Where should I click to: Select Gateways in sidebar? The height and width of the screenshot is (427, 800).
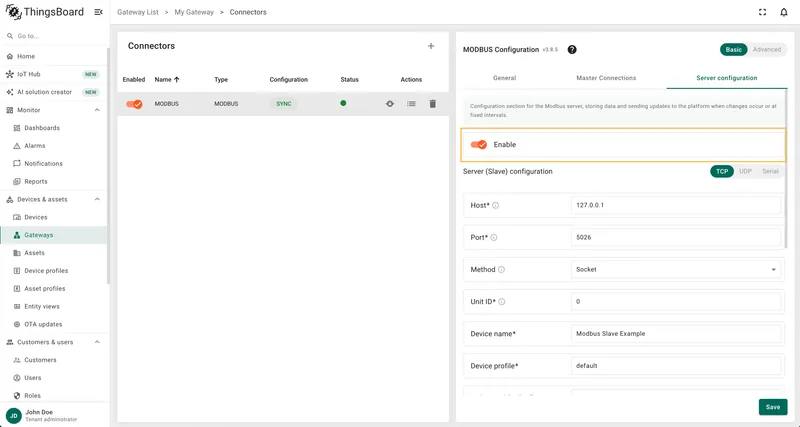point(54,235)
